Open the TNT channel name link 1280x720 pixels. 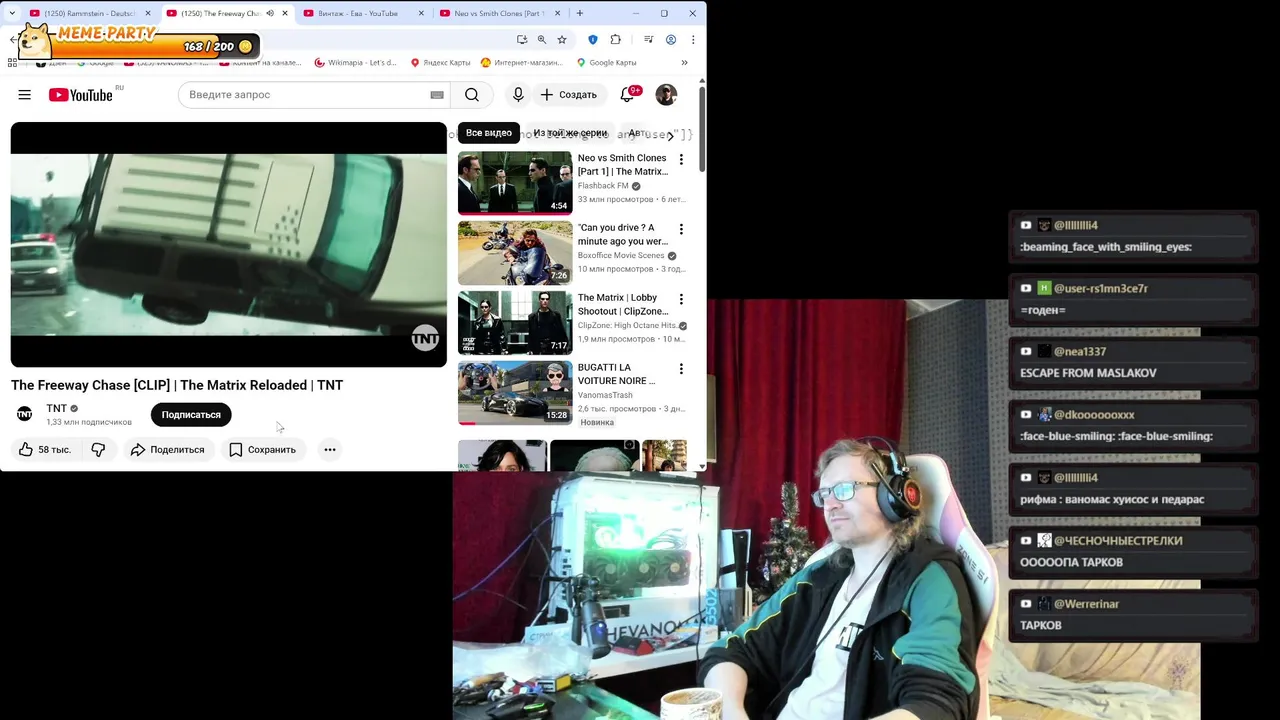[x=56, y=408]
